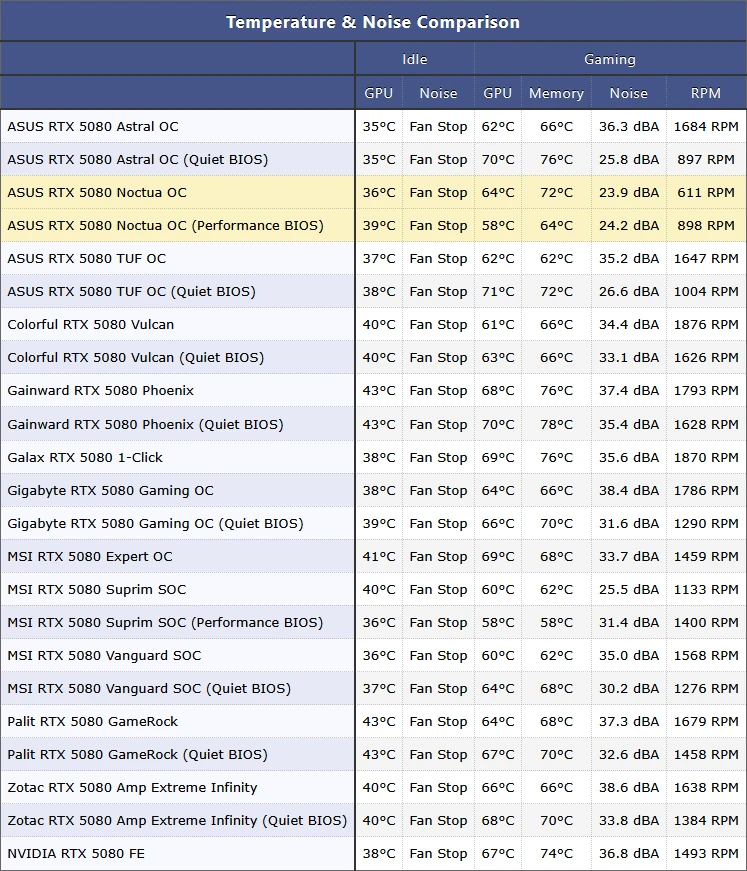The height and width of the screenshot is (871, 747).
Task: Click 'Colorful RTX 5080 Vulcan (Quiet BIOS)'
Action: [x=136, y=358]
